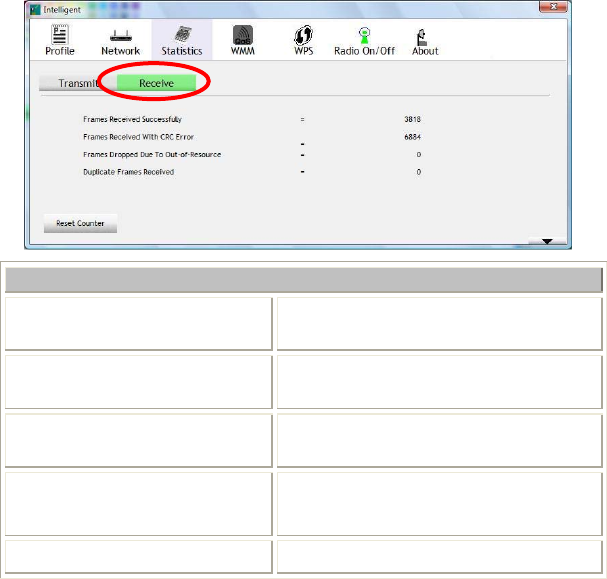Select 'Duplicate Frames Received' label
Image resolution: width=607 pixels, height=579 pixels.
pos(129,172)
